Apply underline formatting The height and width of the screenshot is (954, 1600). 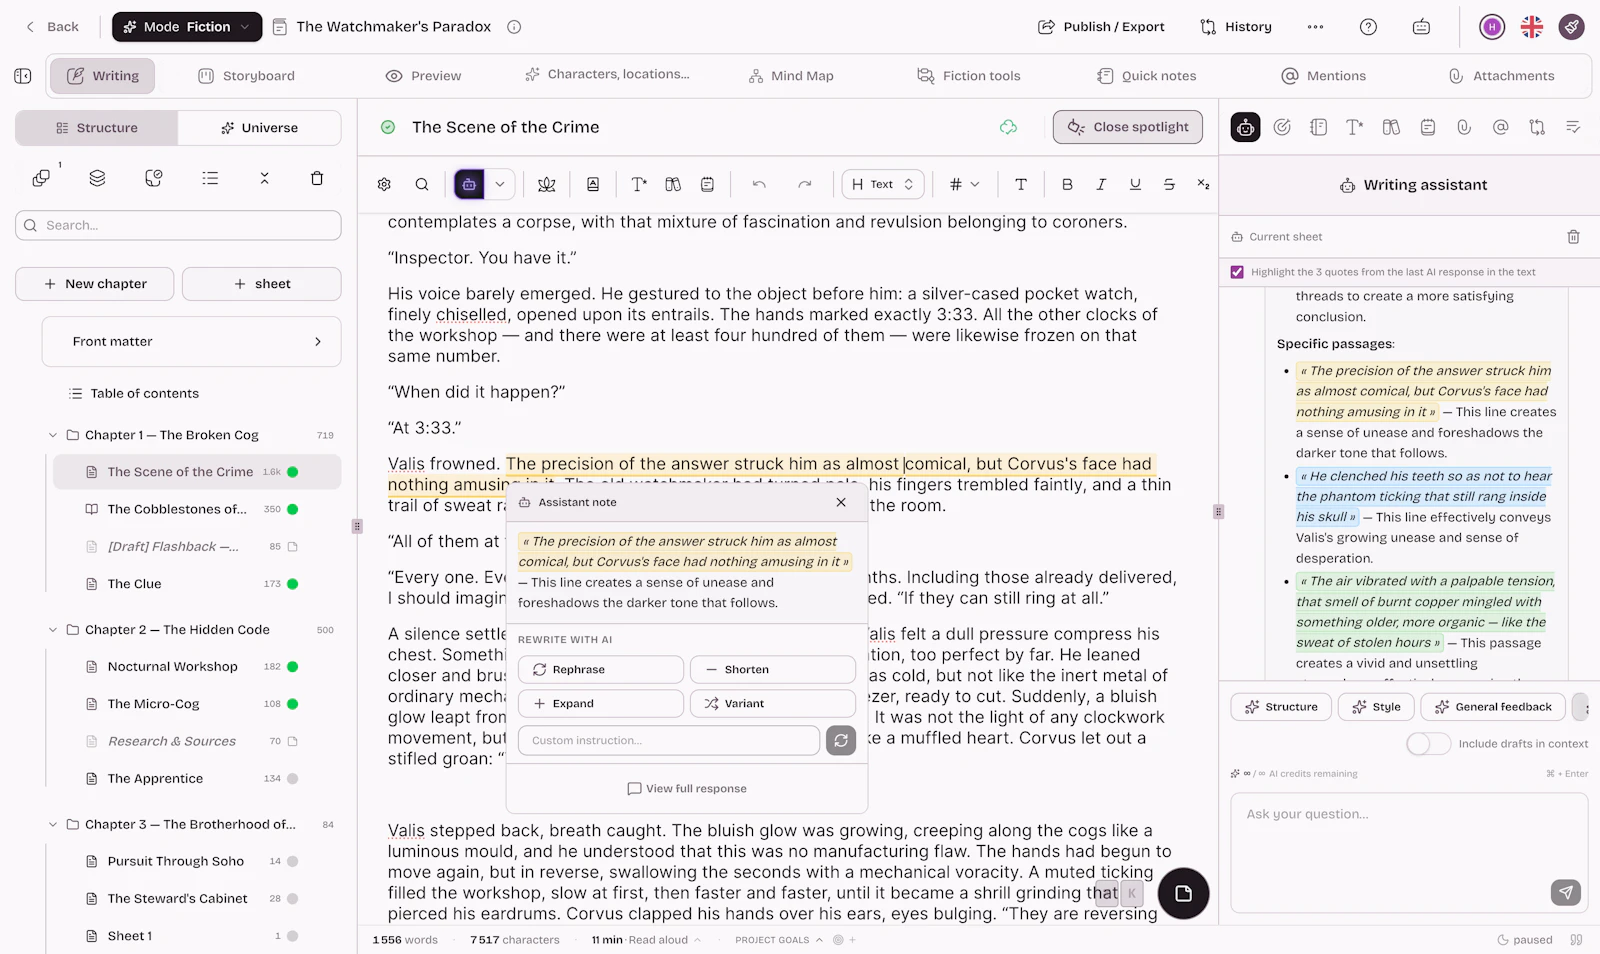click(x=1135, y=184)
